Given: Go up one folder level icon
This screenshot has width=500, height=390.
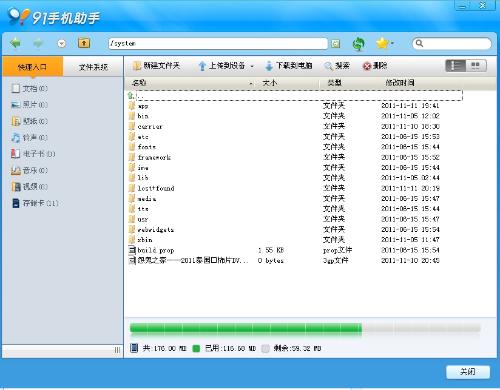Looking at the screenshot, I should pos(84,43).
